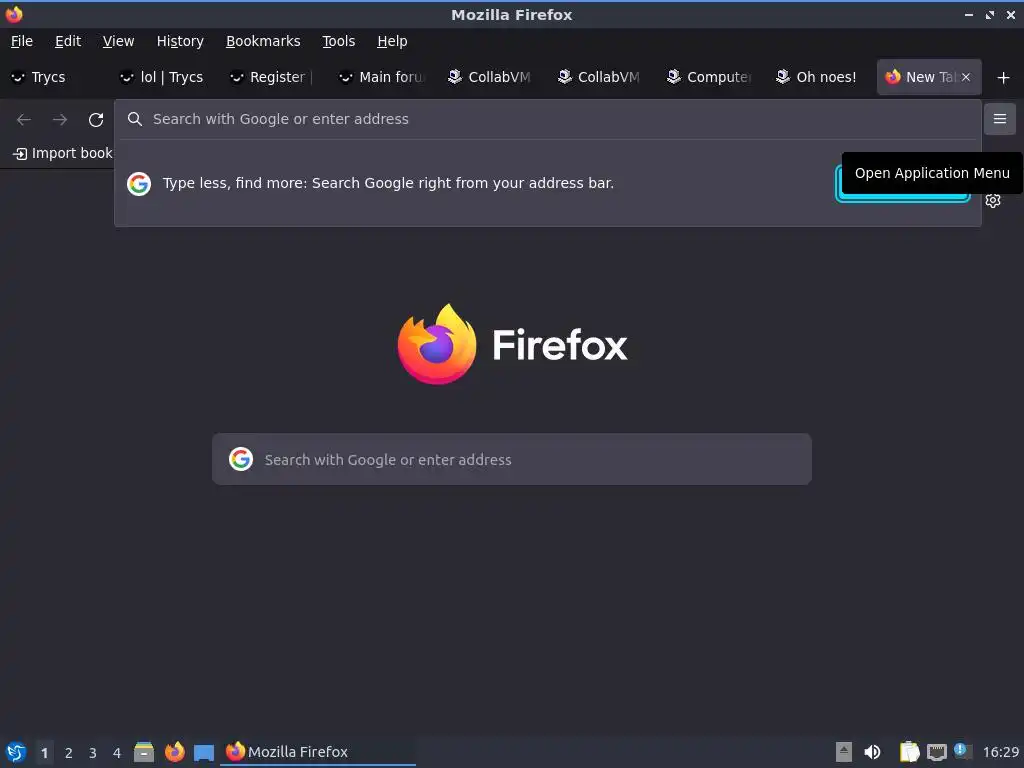Minimize the Firefox window
The height and width of the screenshot is (768, 1024).
click(x=968, y=14)
